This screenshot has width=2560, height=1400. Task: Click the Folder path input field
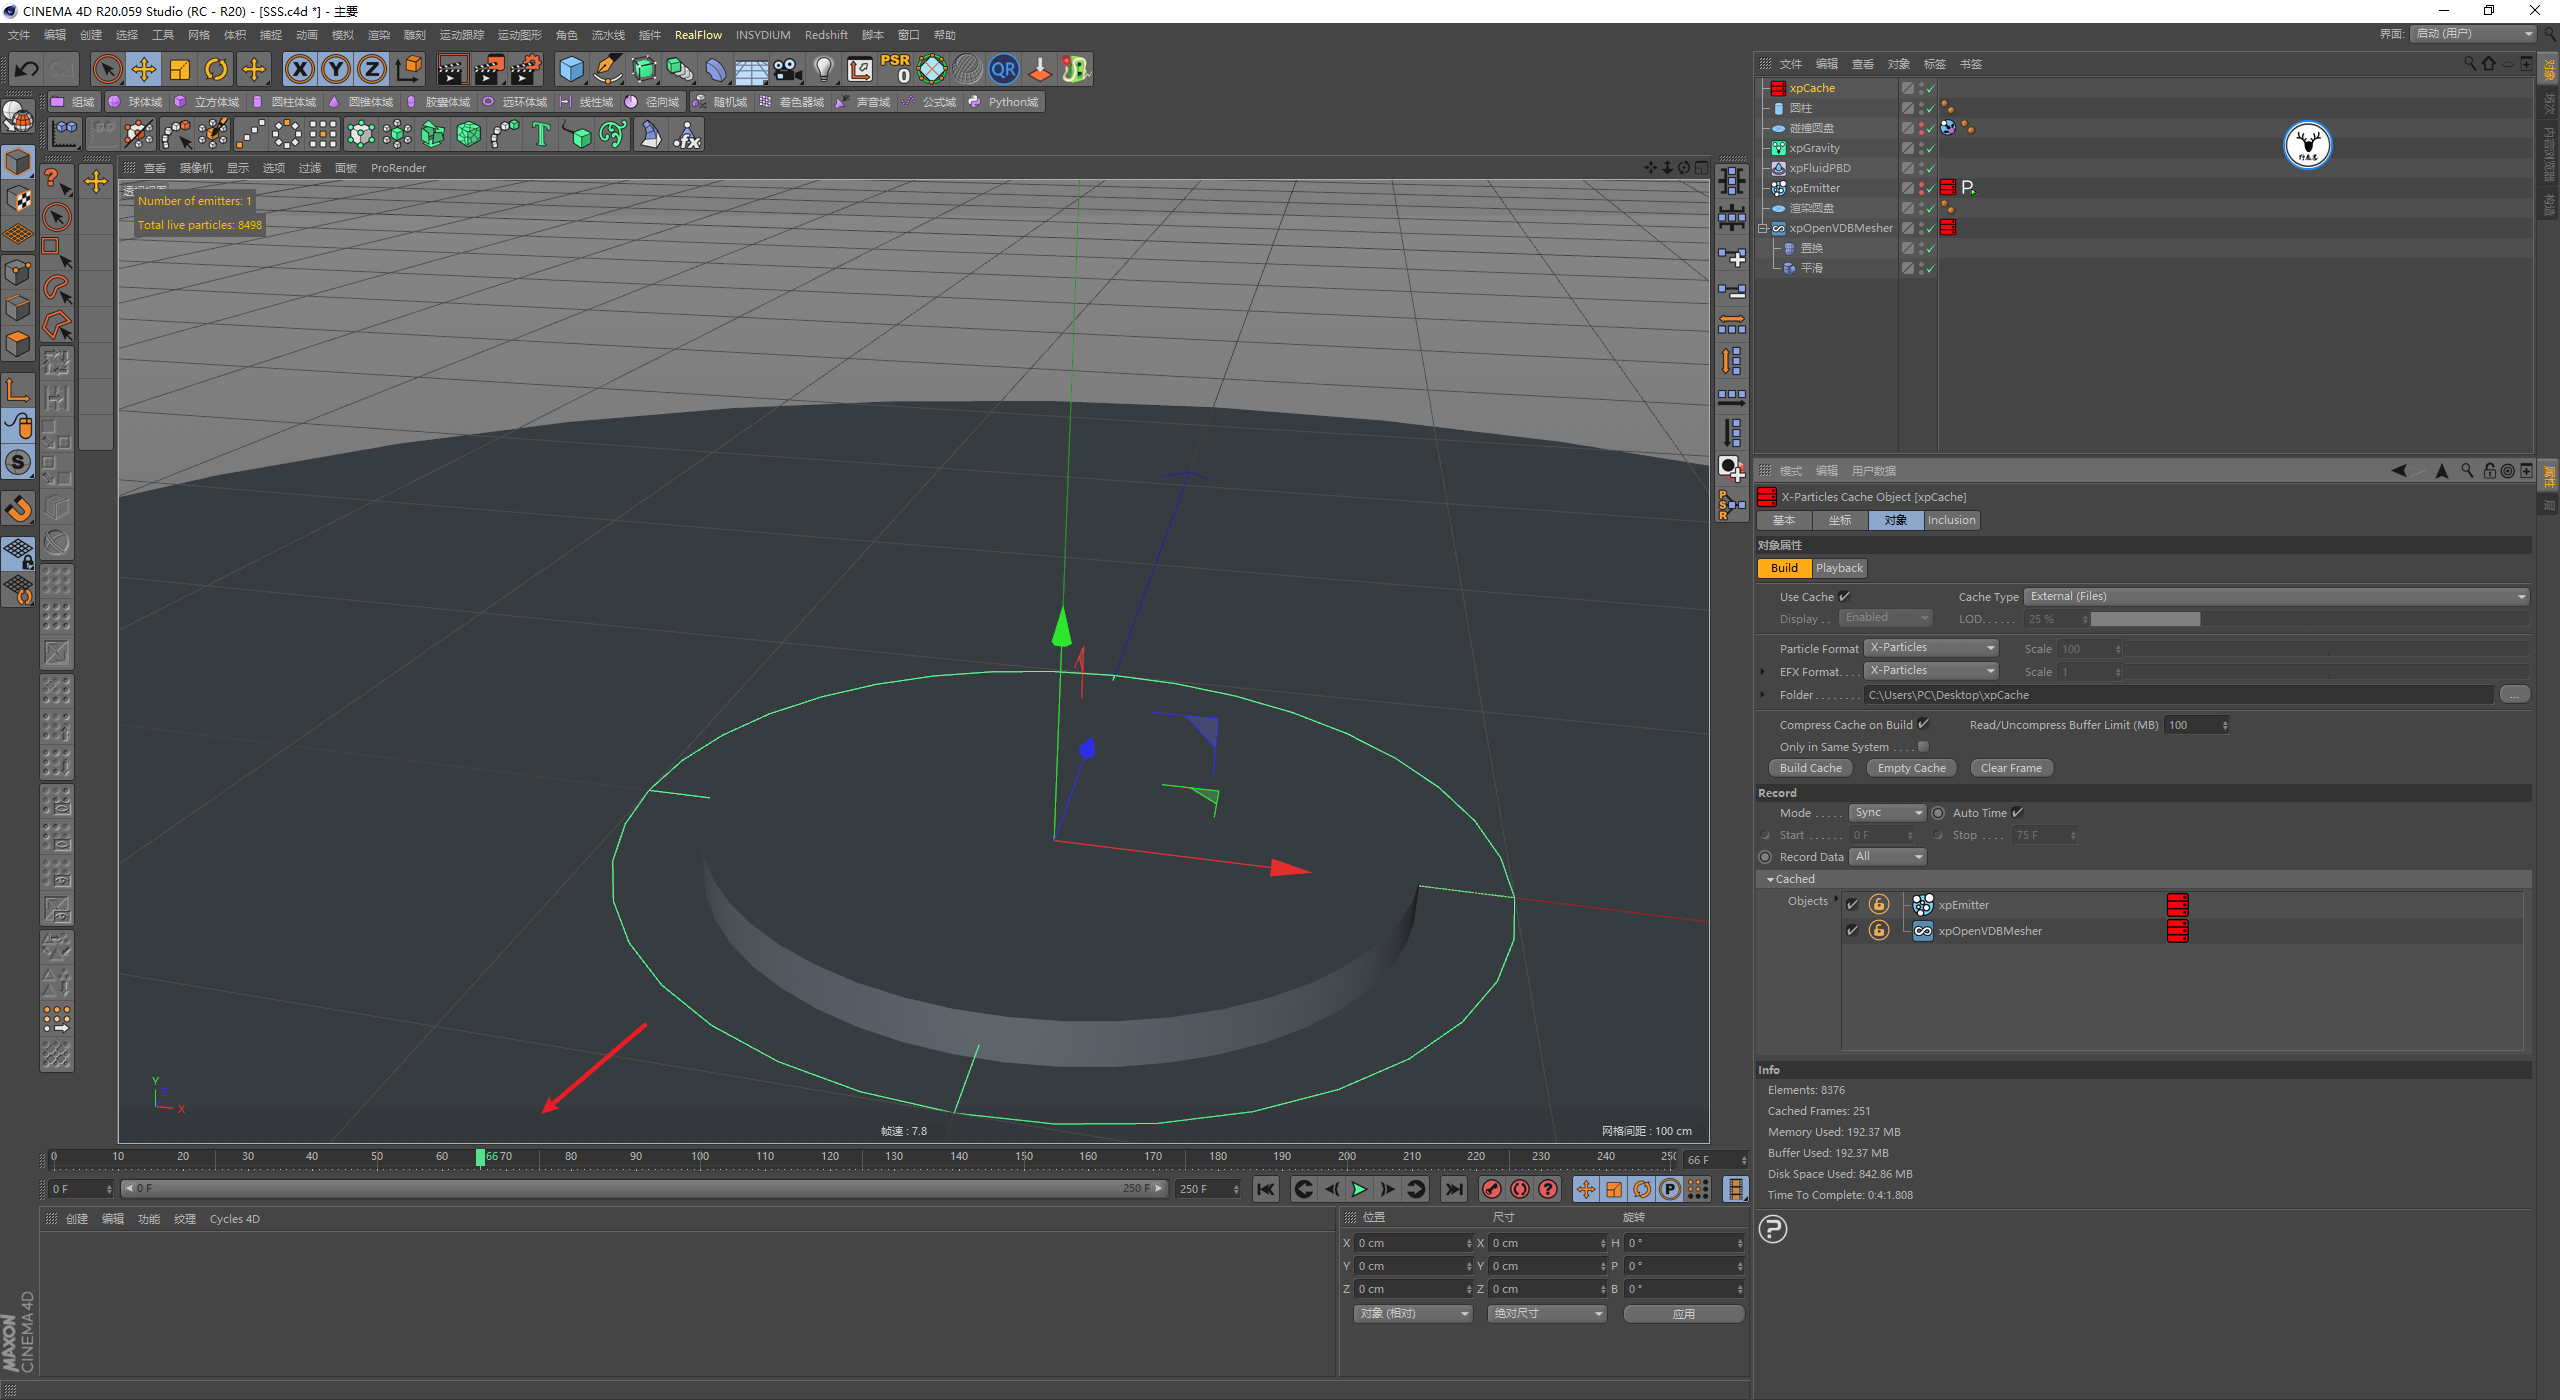click(x=2179, y=695)
